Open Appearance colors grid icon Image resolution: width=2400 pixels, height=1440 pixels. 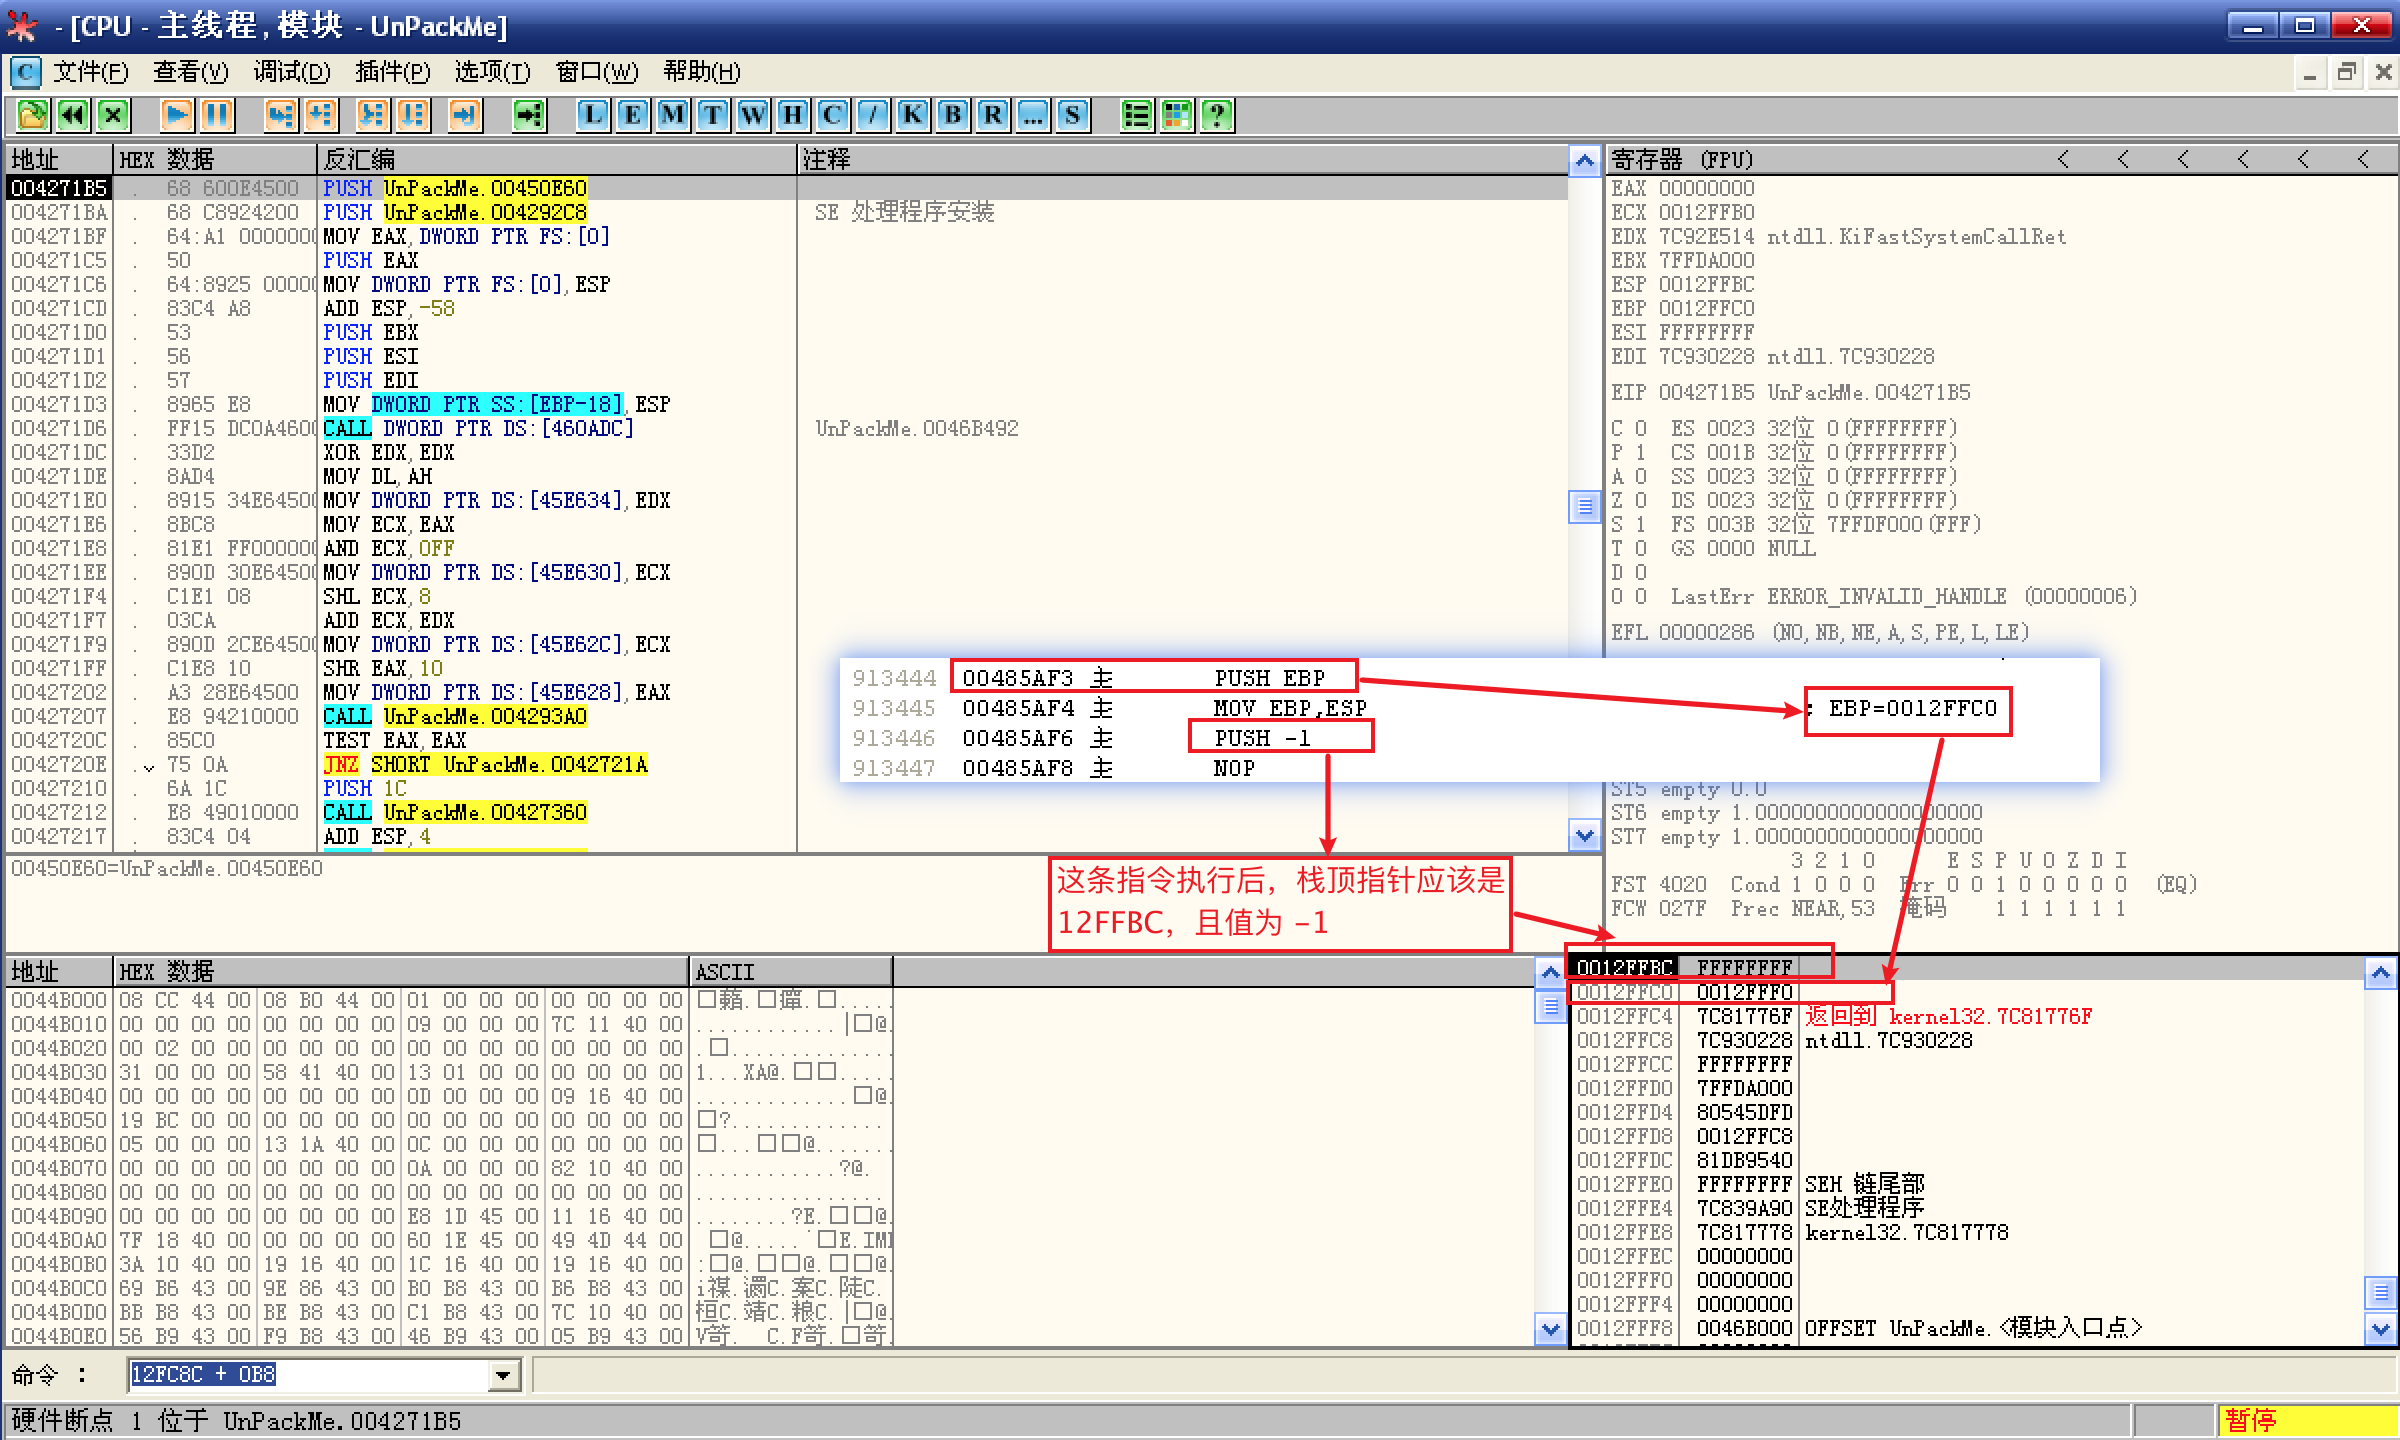coord(1177,115)
